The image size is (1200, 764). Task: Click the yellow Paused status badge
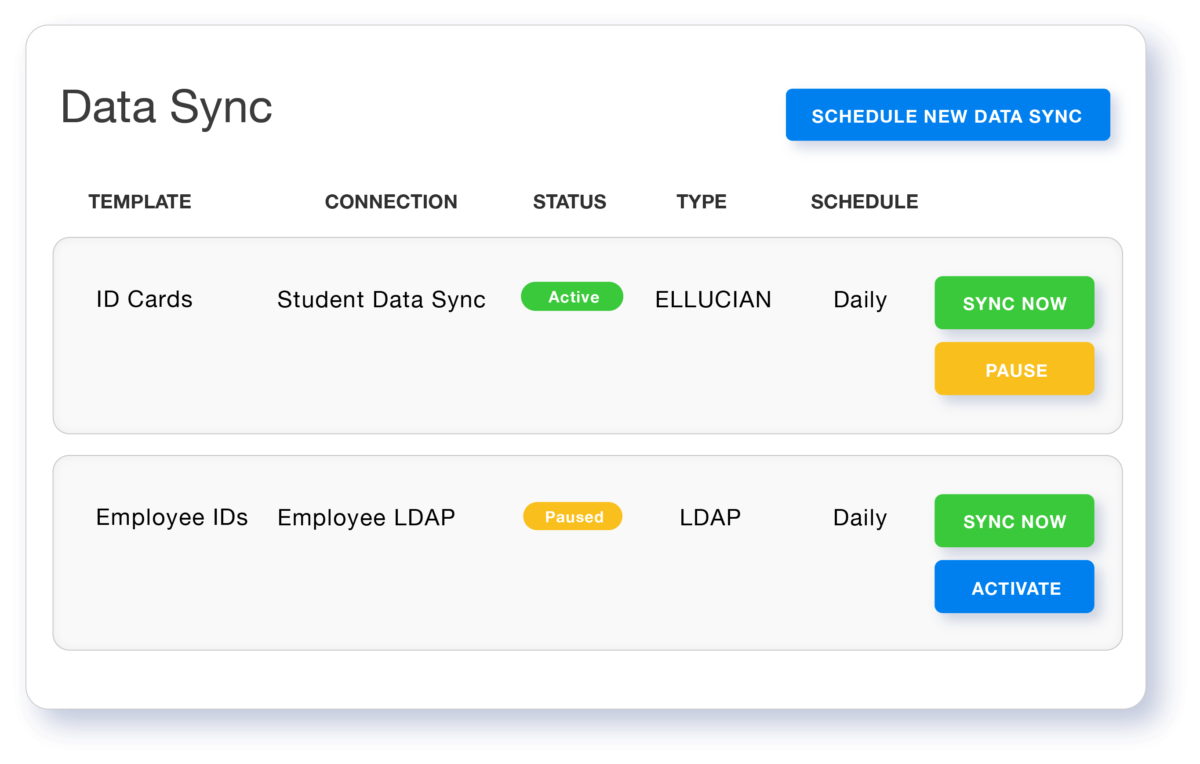(573, 517)
